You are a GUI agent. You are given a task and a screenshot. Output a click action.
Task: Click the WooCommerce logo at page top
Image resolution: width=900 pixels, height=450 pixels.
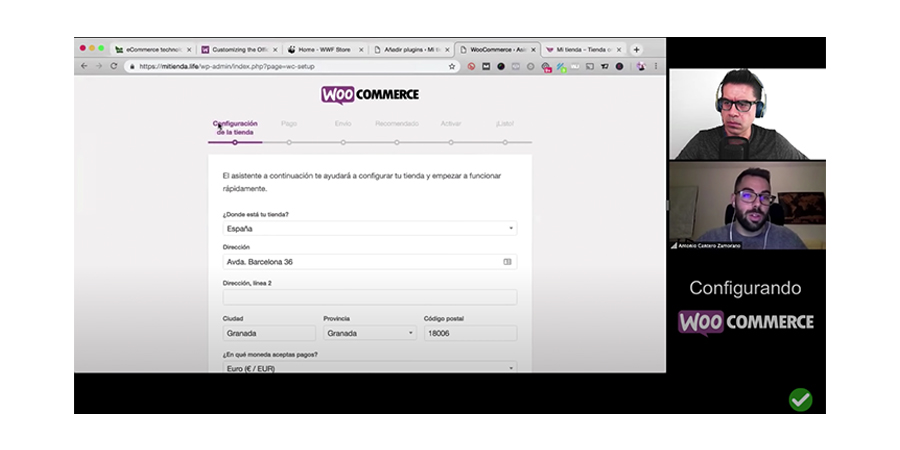tap(370, 95)
